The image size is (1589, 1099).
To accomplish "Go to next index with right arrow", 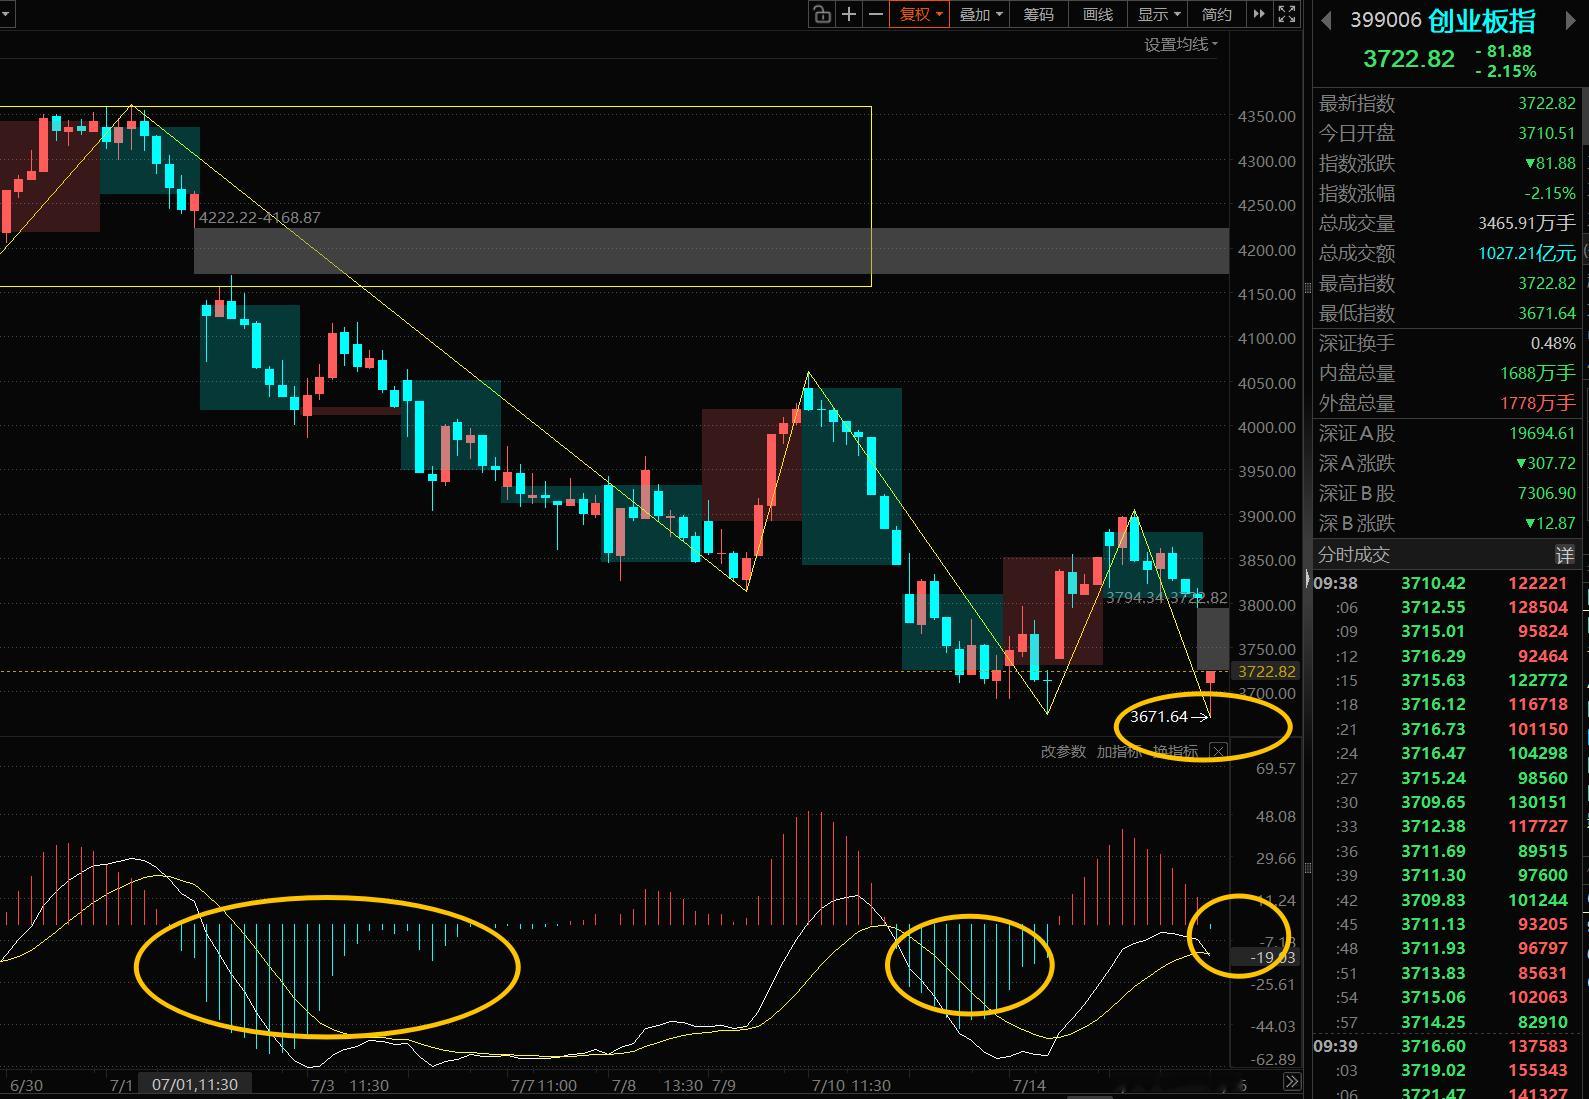I will (1571, 21).
